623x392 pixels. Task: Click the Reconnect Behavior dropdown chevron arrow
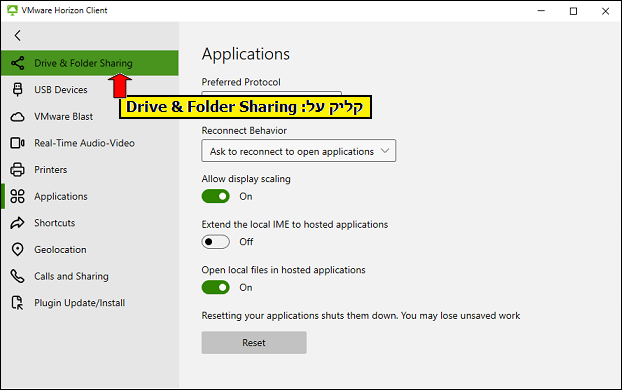[385, 151]
